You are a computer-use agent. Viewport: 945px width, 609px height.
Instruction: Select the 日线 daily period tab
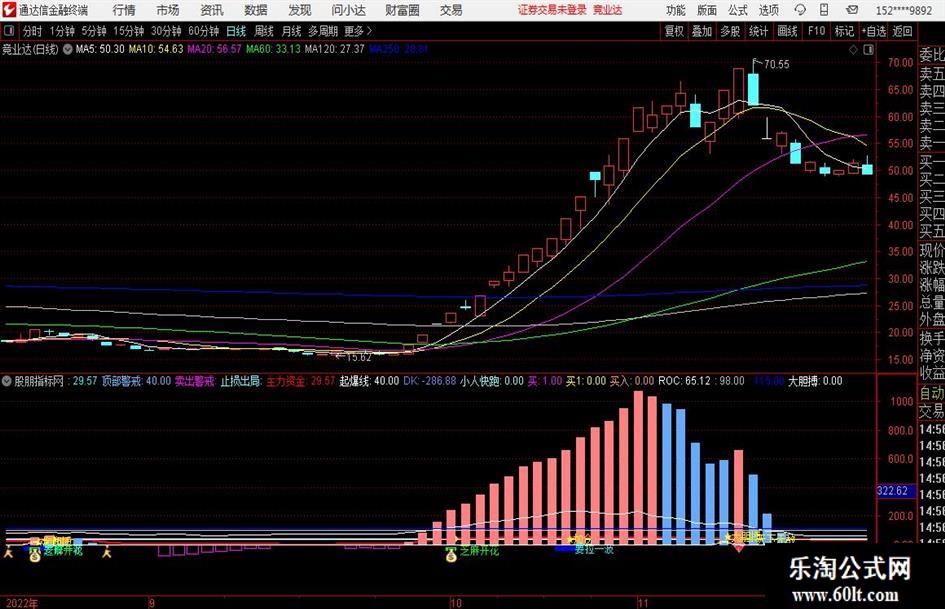[236, 31]
